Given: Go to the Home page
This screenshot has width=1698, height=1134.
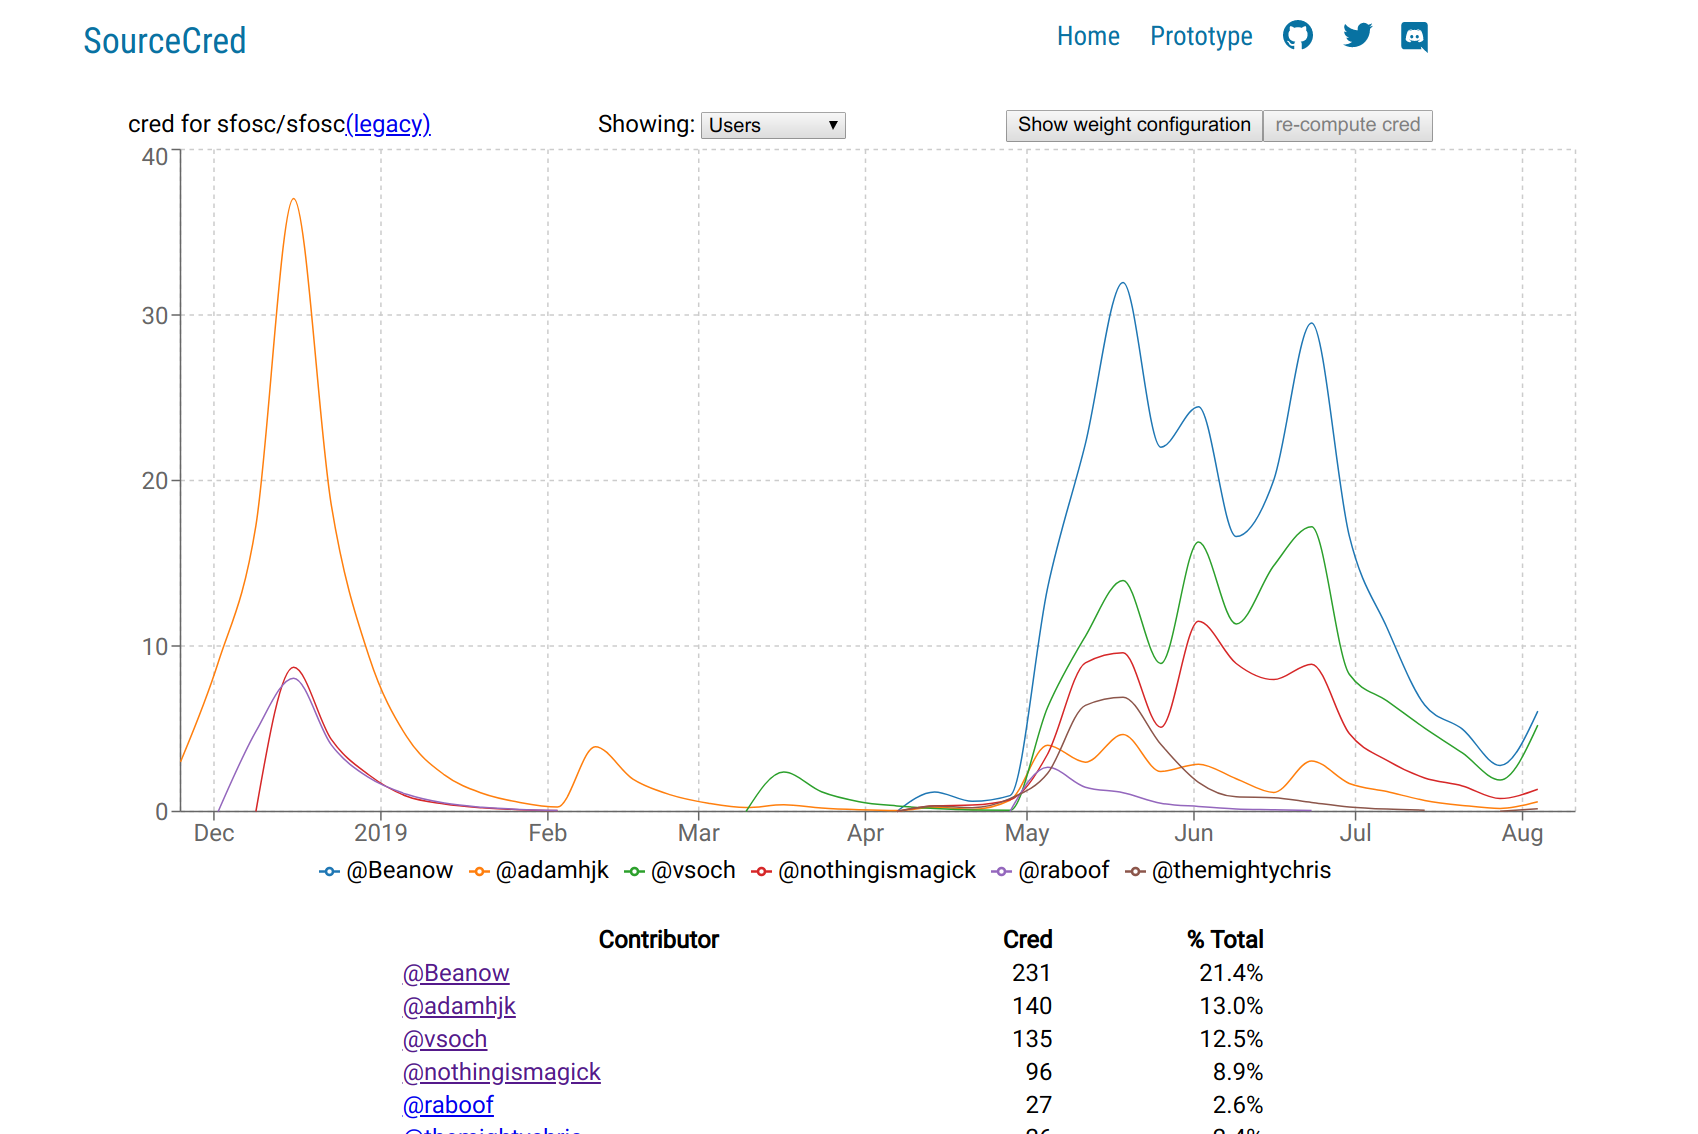Looking at the screenshot, I should (x=1088, y=36).
